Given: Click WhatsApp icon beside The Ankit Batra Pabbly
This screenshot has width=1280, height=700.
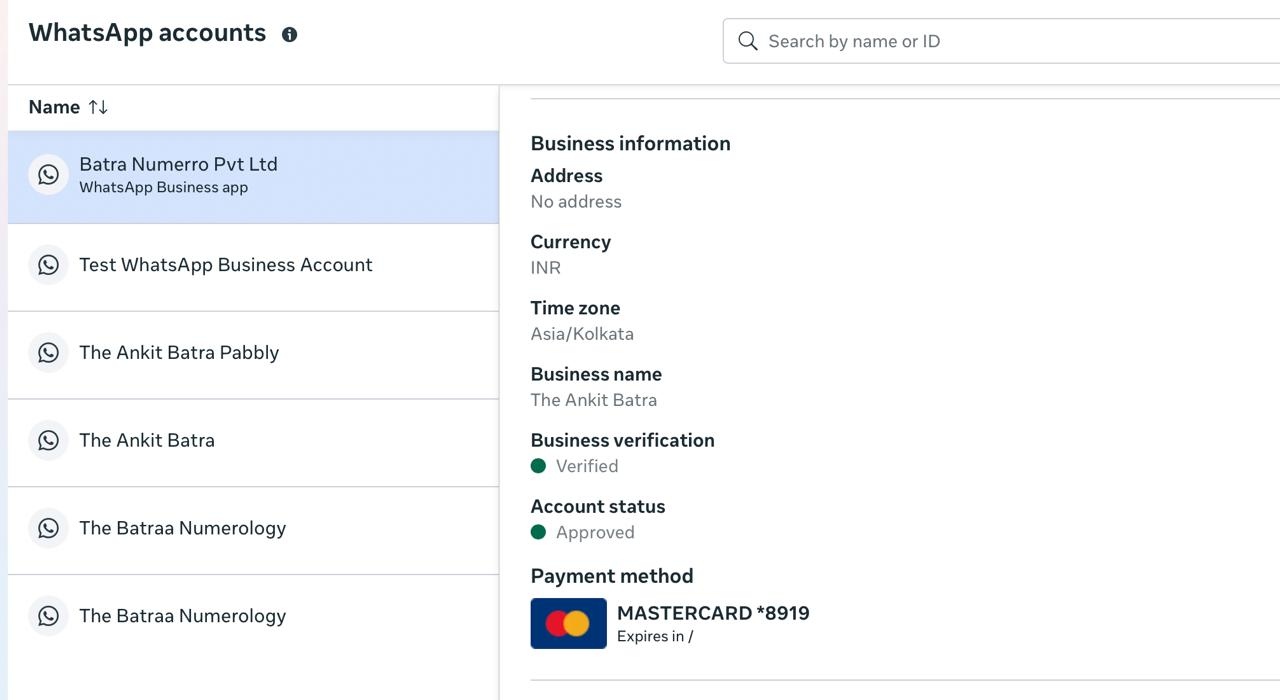Looking at the screenshot, I should pyautogui.click(x=48, y=353).
